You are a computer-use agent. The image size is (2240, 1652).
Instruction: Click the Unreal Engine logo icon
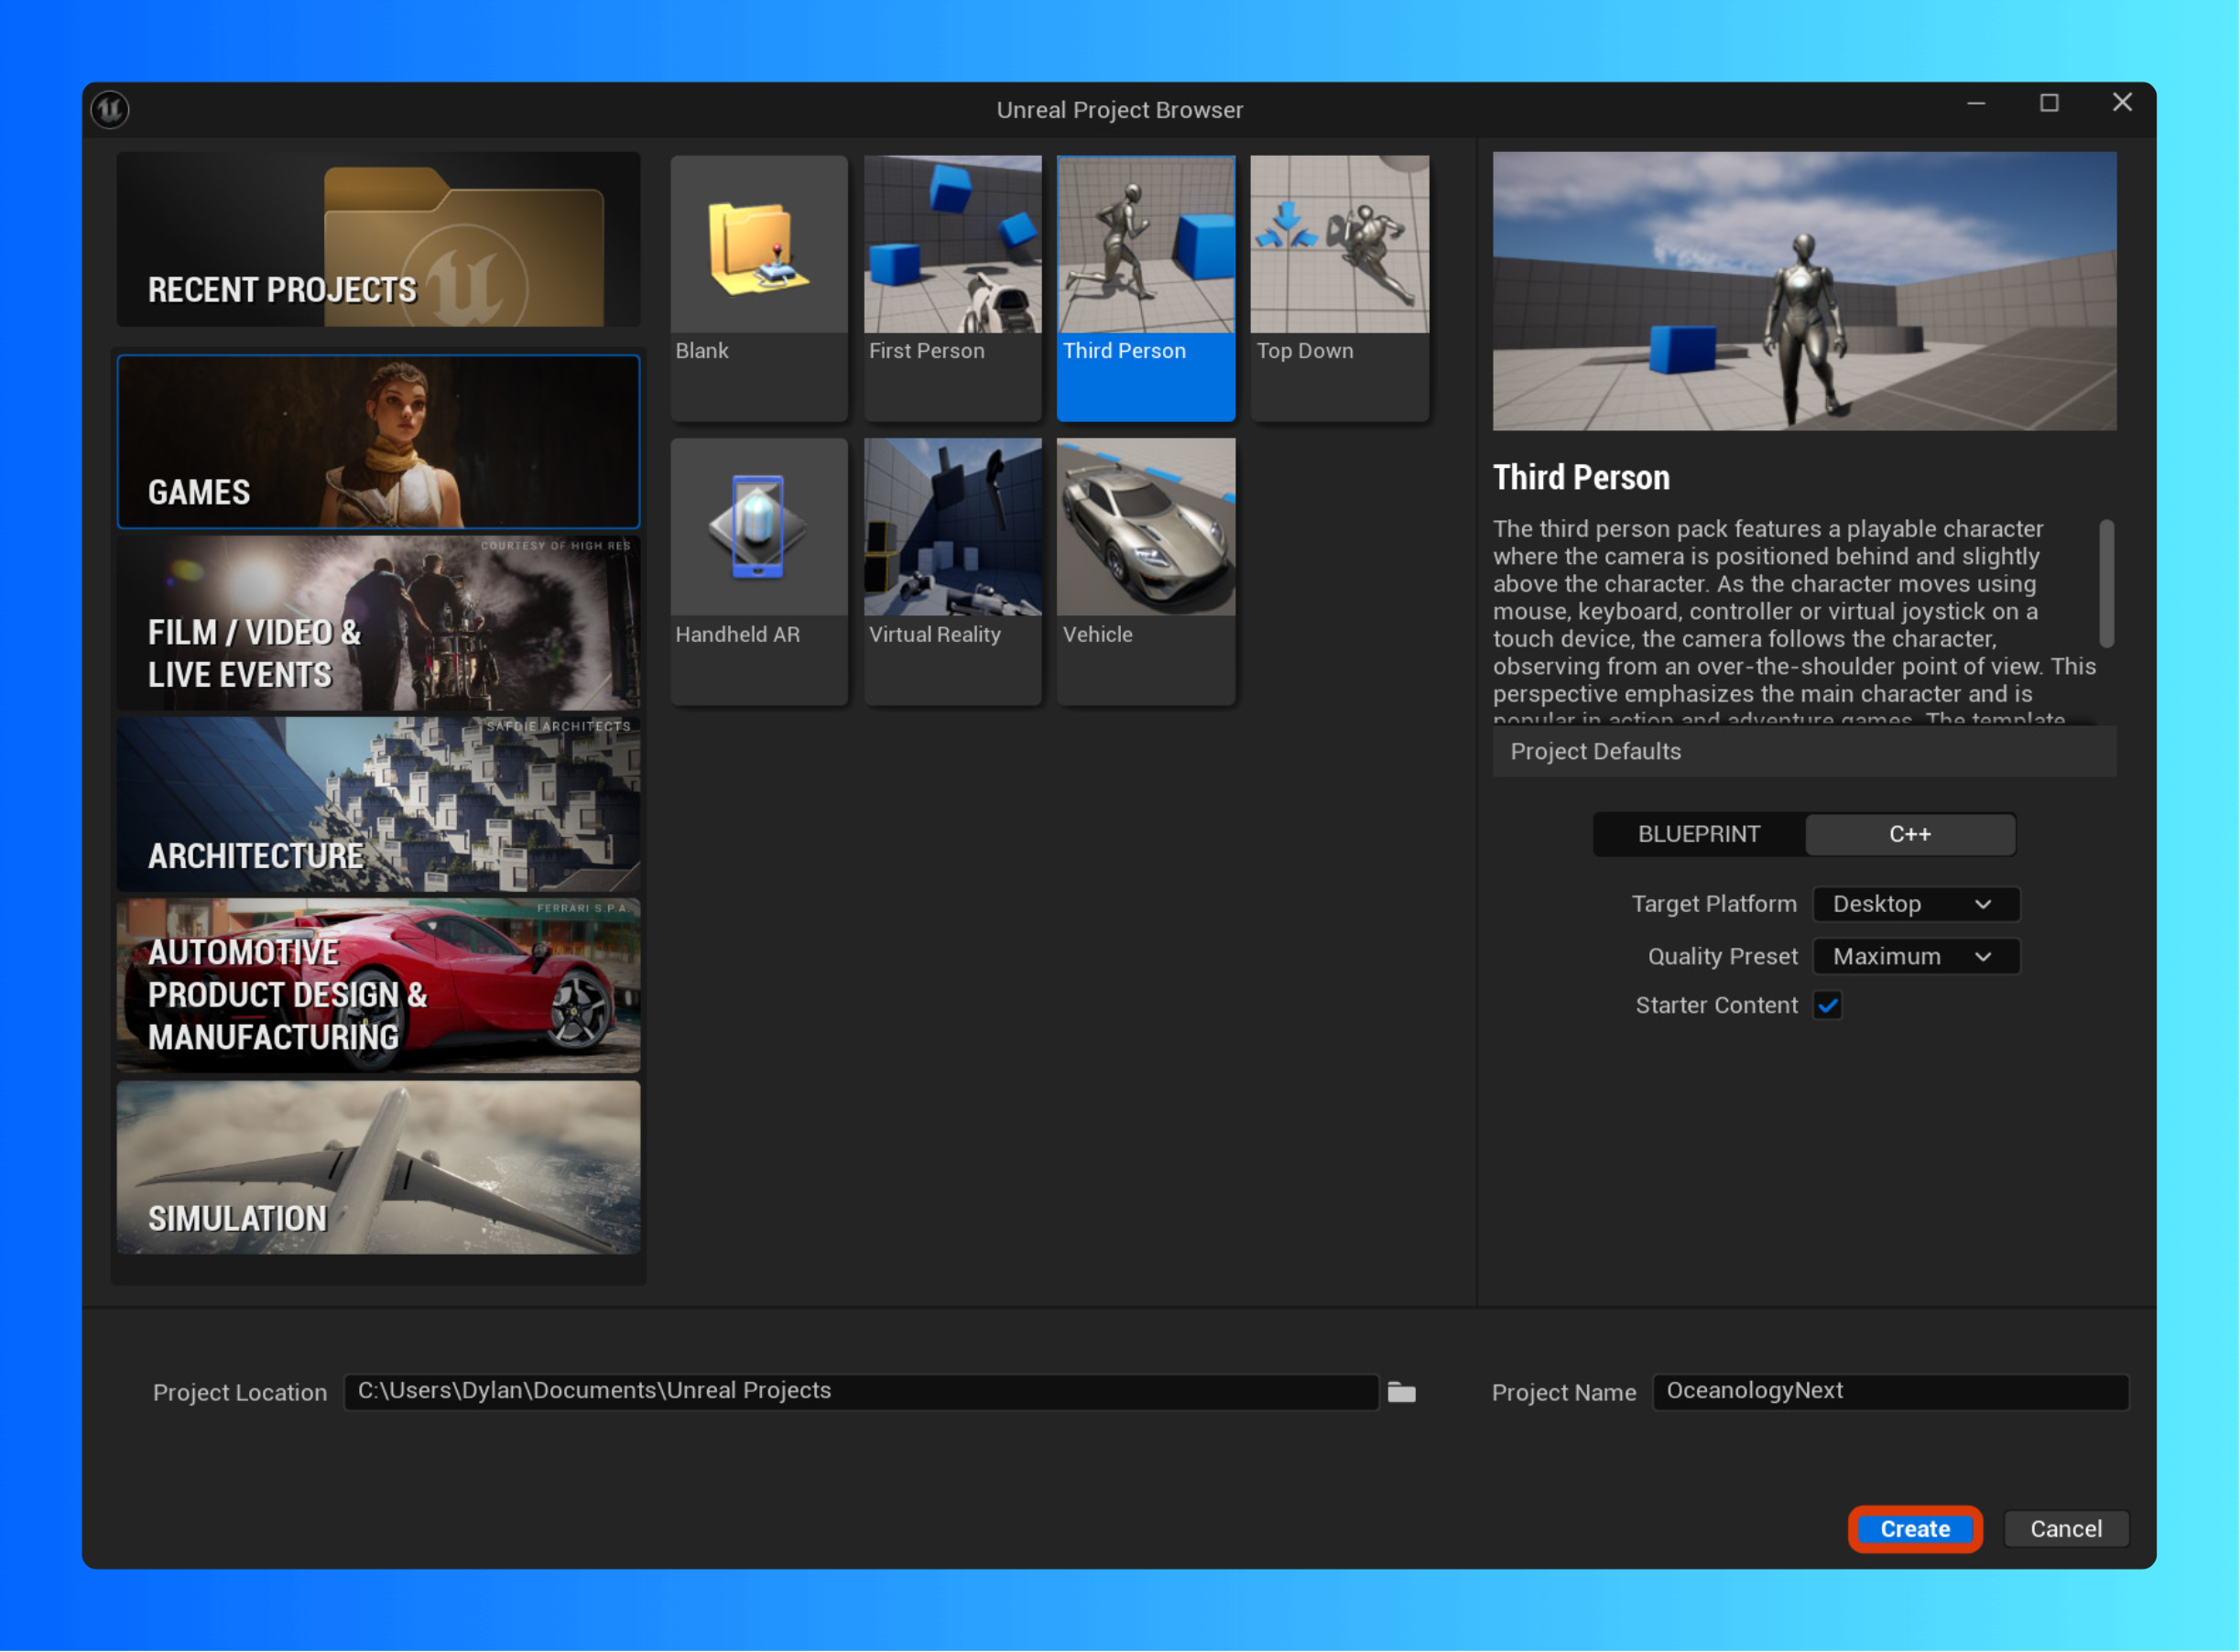110,109
